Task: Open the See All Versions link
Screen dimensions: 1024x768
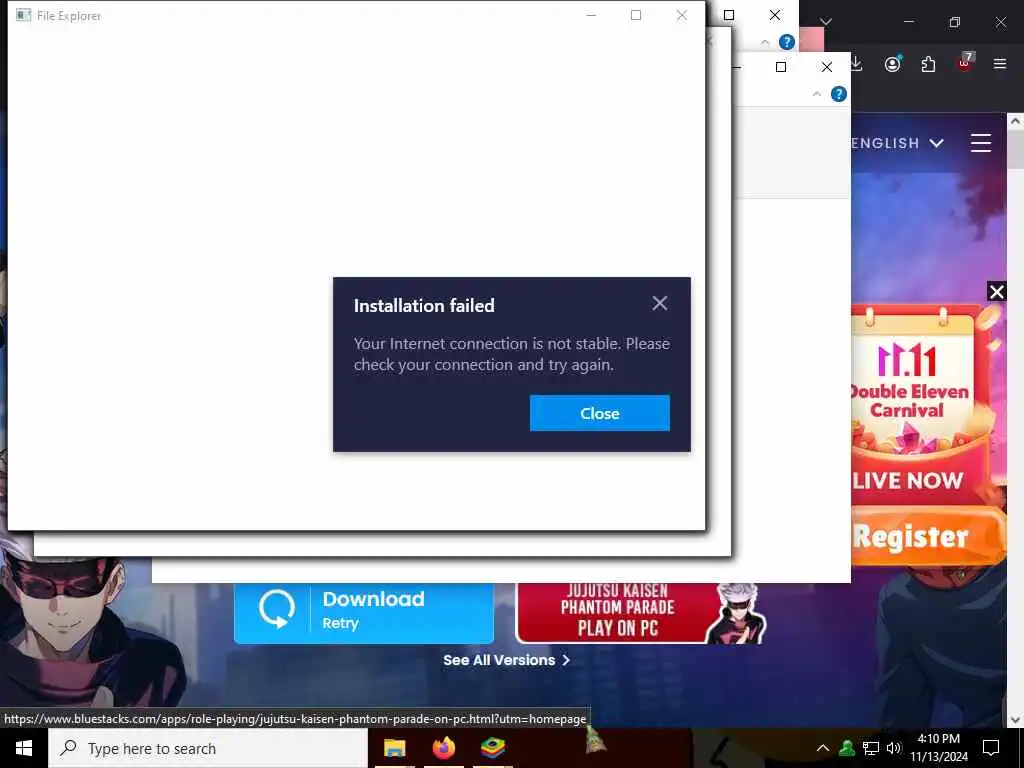Action: coord(507,660)
